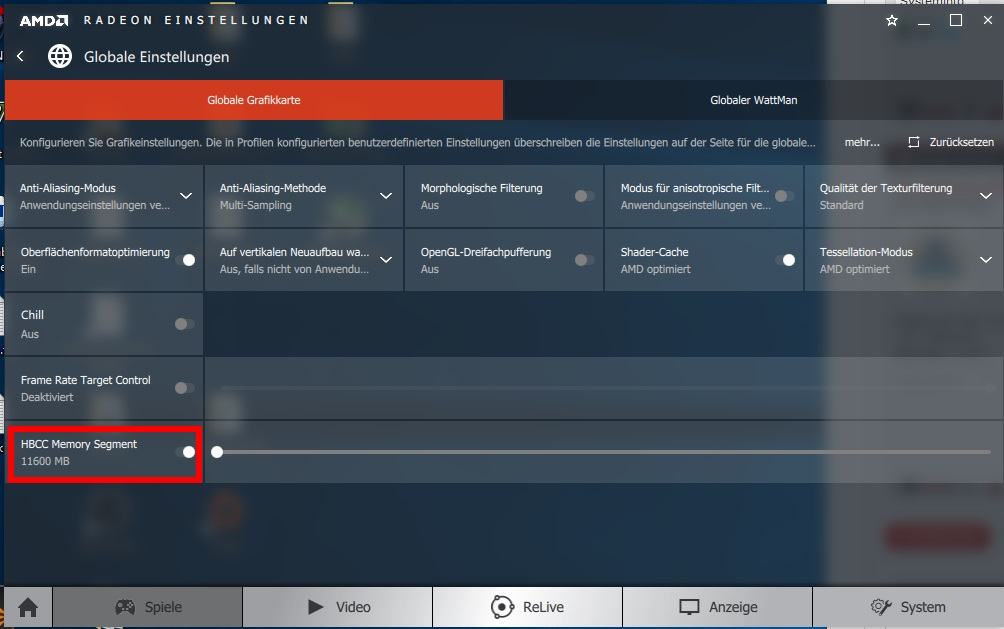Screen dimensions: 1004x629
Task: Open the Anzeige section
Action: [x=718, y=607]
